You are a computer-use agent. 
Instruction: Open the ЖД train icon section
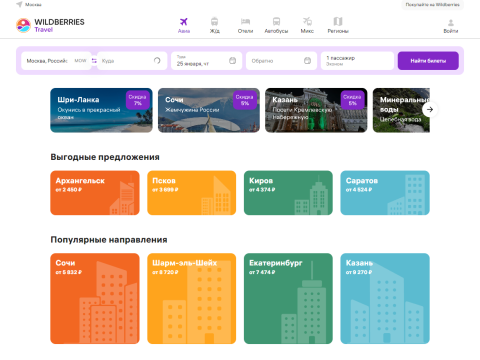click(x=214, y=22)
